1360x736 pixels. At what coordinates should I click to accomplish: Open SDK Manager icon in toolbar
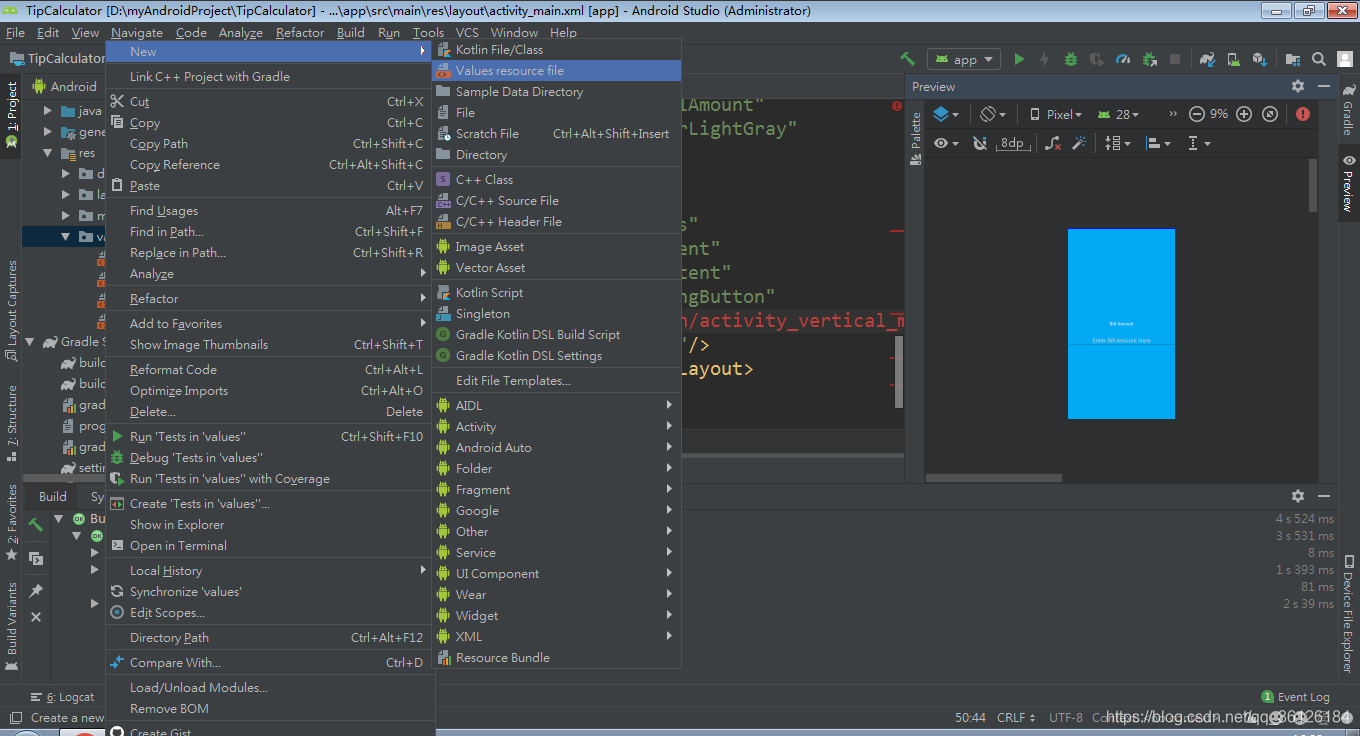(x=1260, y=59)
